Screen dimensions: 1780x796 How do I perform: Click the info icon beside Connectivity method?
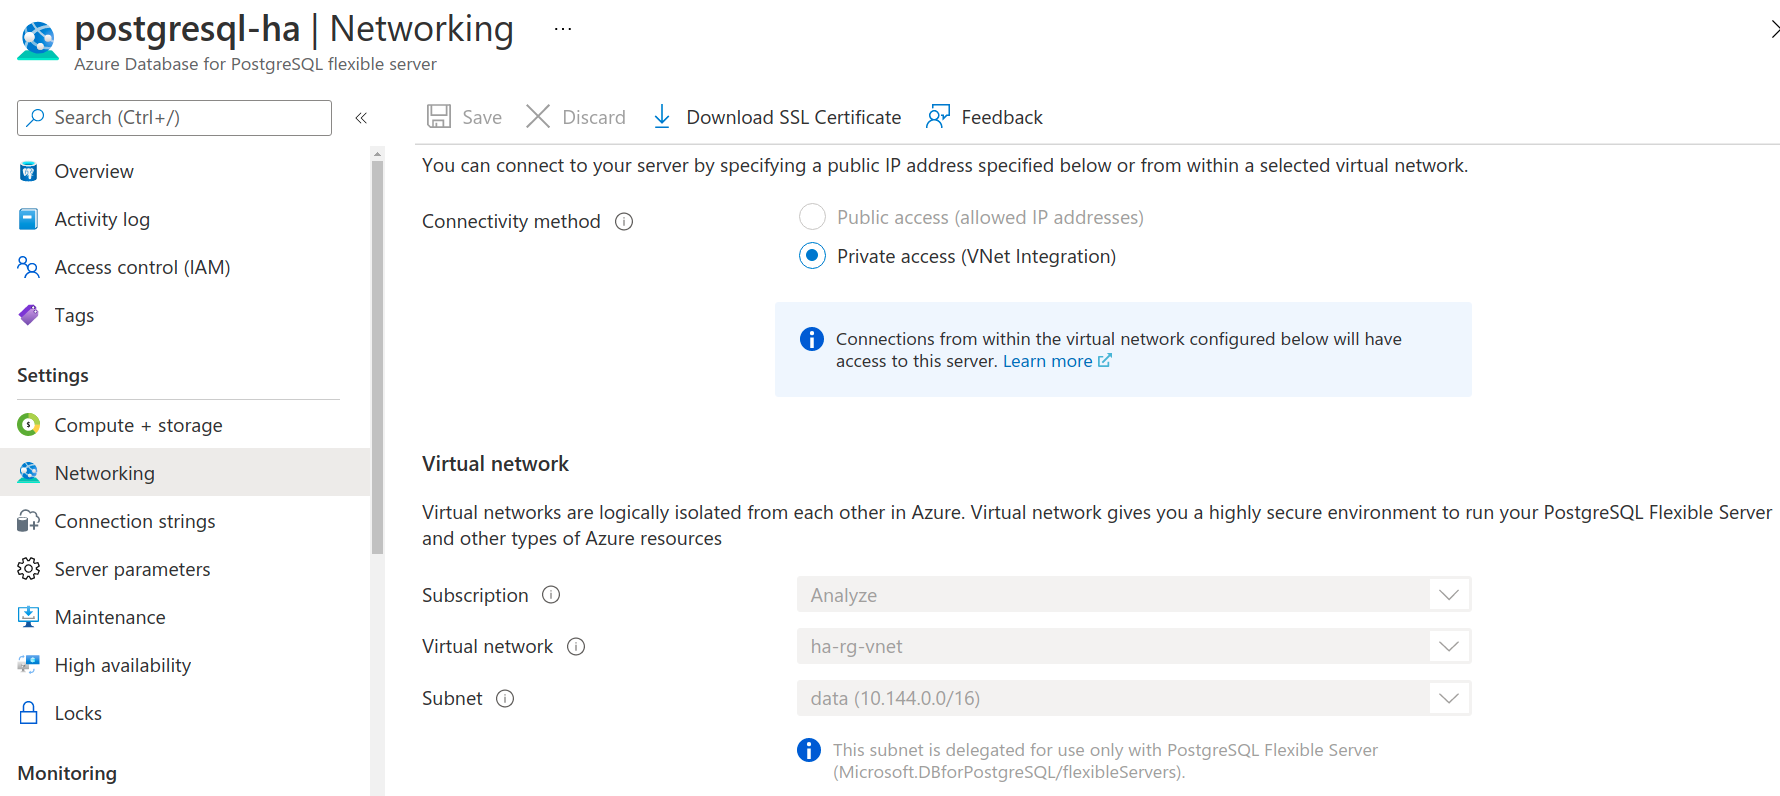point(624,222)
